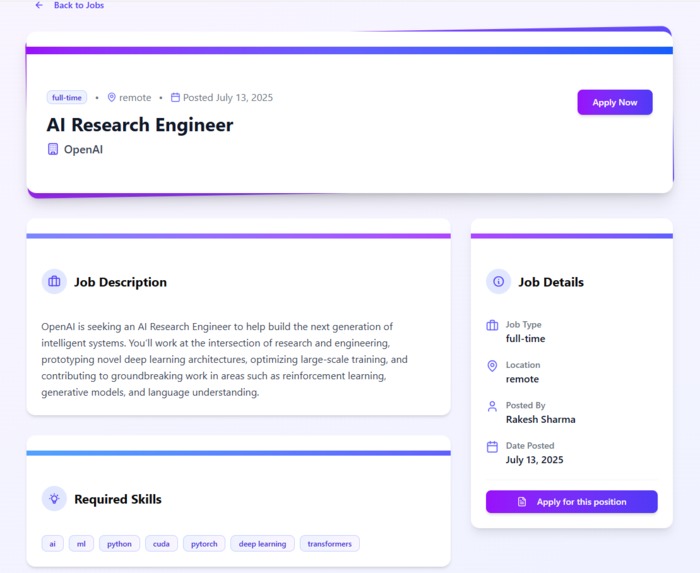The image size is (700, 573).
Task: Click the job description paragraph text
Action: (x=225, y=359)
